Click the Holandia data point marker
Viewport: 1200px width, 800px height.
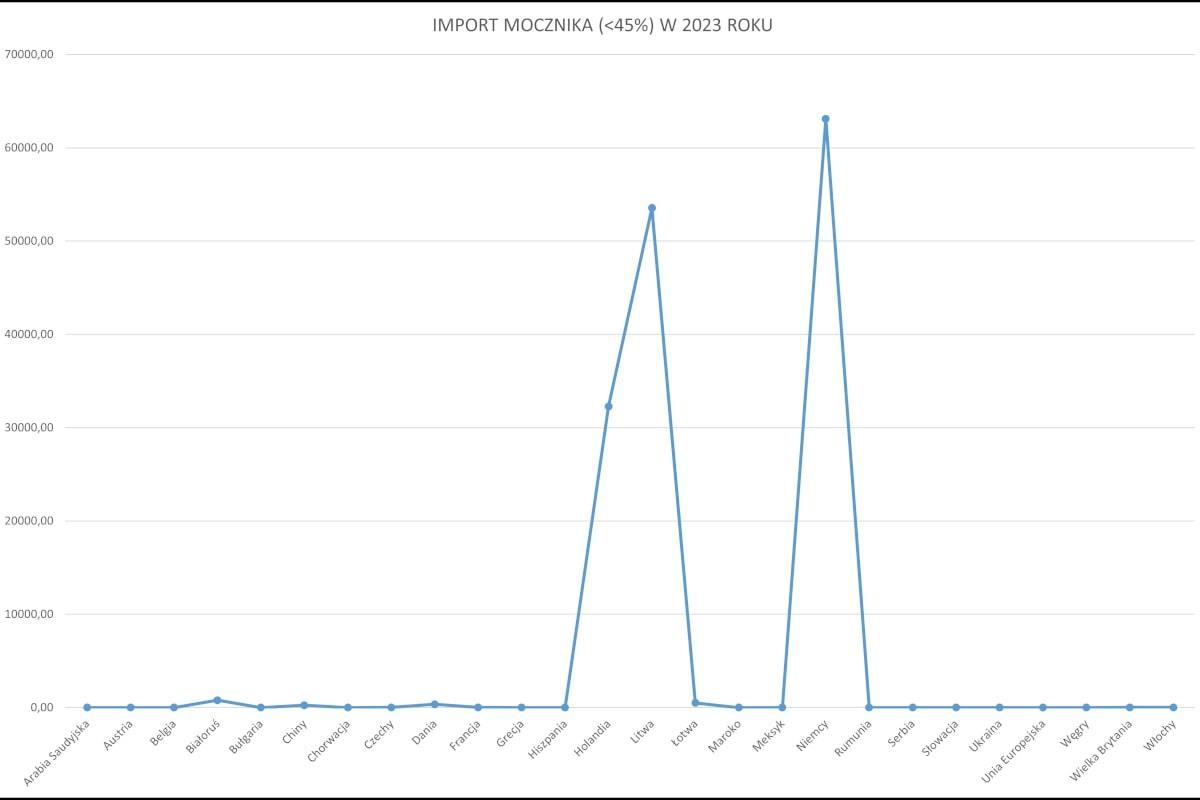pos(608,406)
